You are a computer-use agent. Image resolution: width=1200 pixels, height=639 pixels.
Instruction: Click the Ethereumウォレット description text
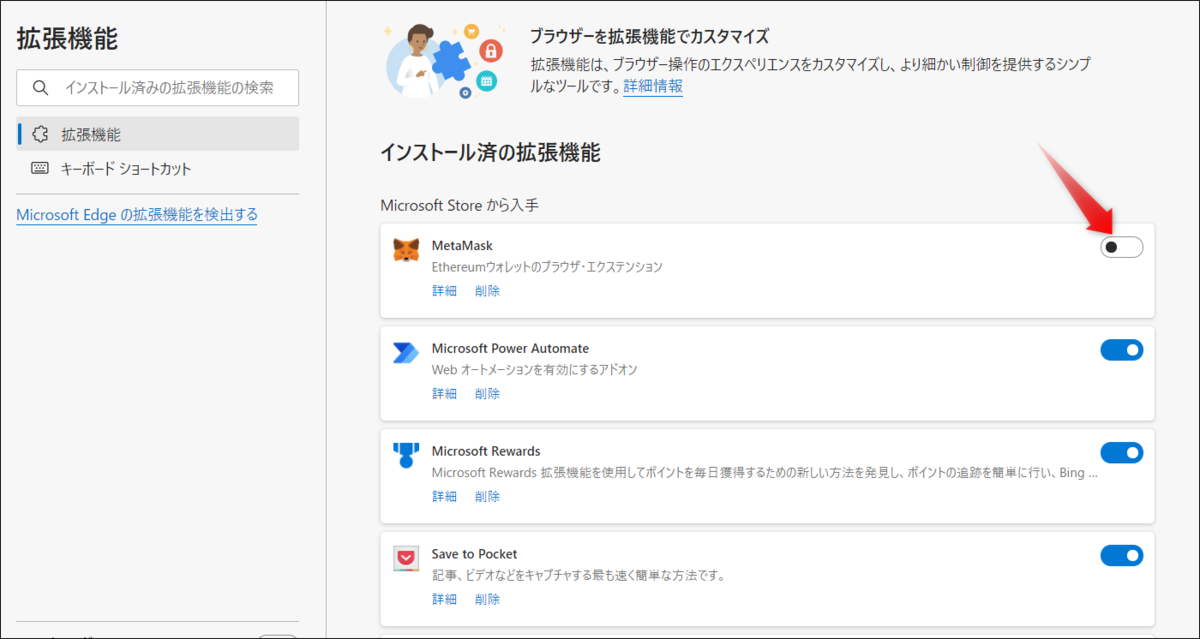(547, 267)
